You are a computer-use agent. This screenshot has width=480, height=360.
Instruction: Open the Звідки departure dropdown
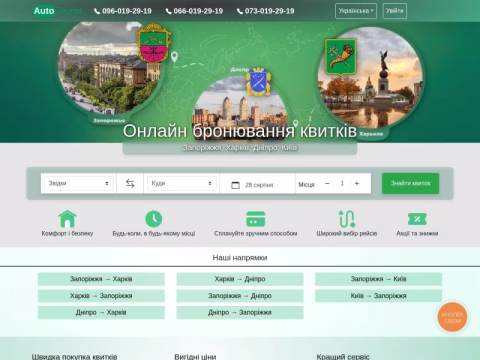(x=78, y=183)
